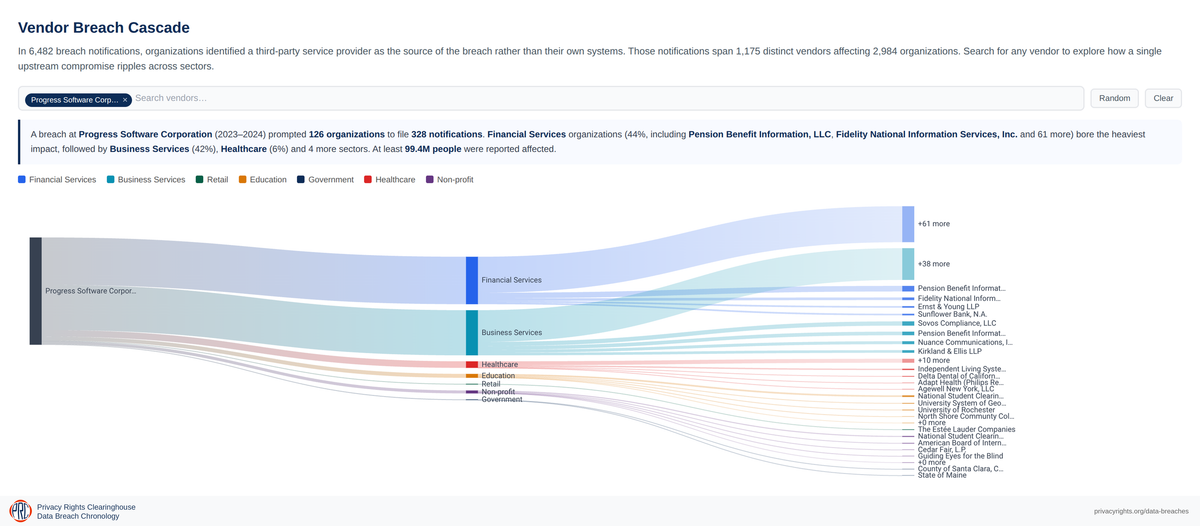Expand the +61 more organizations group
Screen dimensions: 1200x526
coord(908,224)
